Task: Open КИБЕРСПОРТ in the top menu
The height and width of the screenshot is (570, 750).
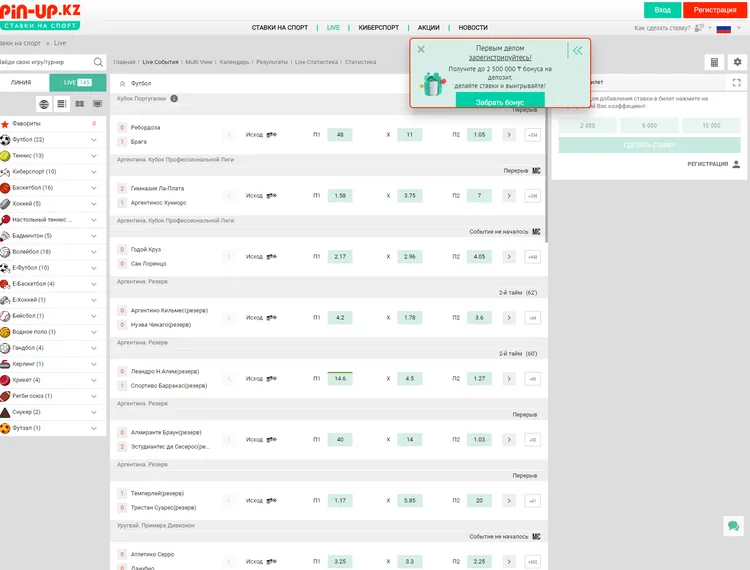Action: (379, 28)
